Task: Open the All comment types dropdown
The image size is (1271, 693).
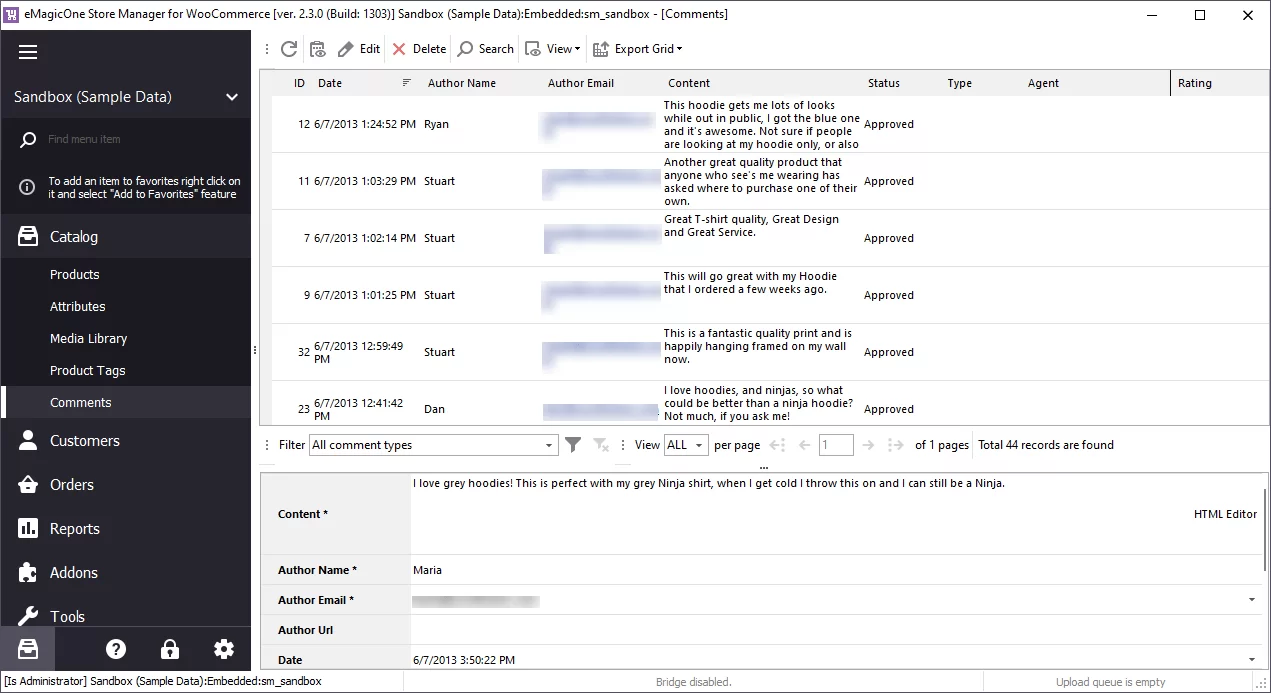Action: 433,444
